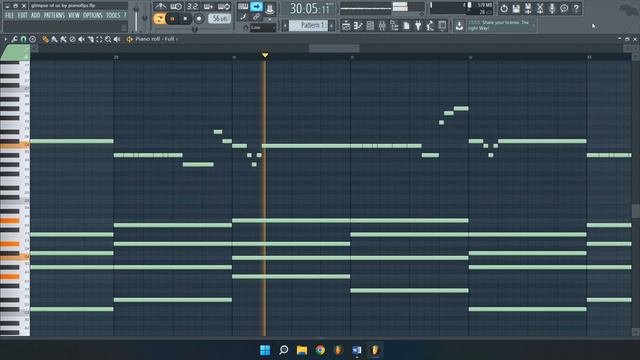This screenshot has height=360, width=640.
Task: Toggle loop recording
Action: tap(224, 7)
